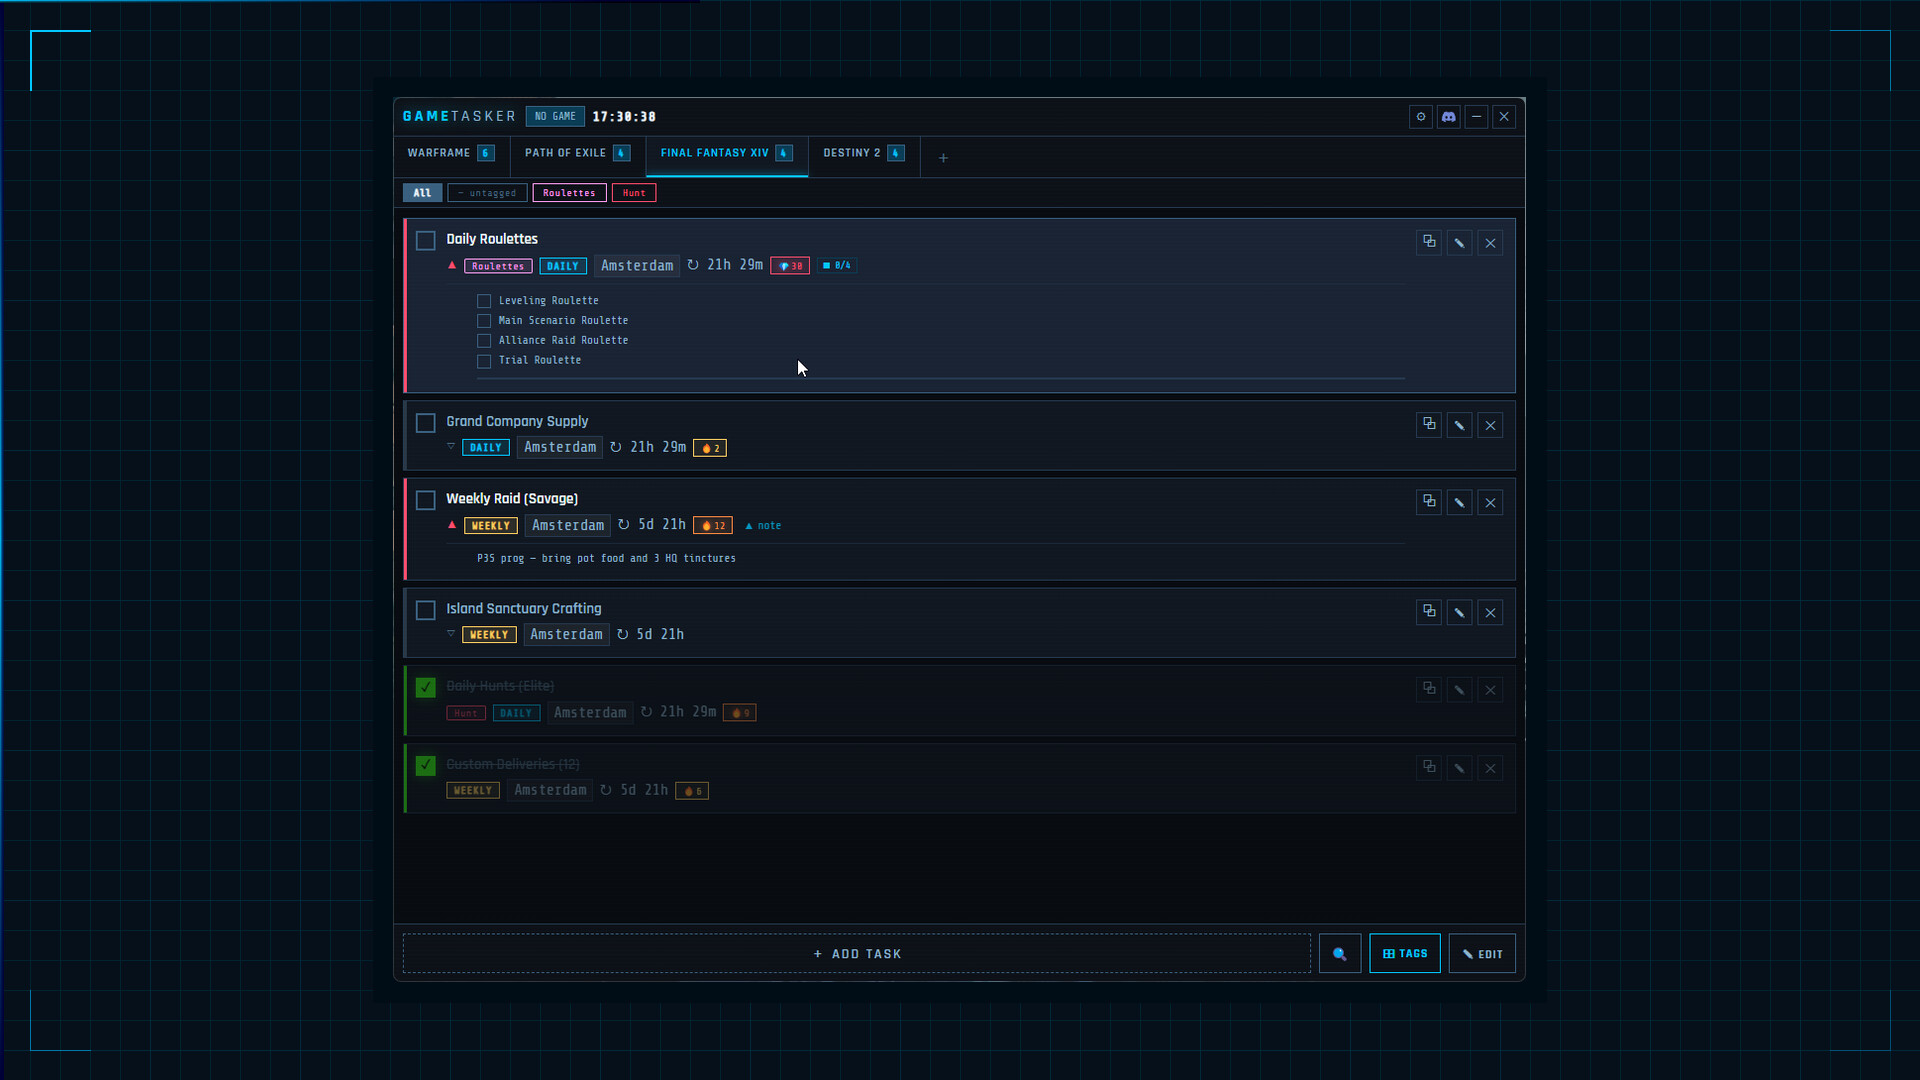The height and width of the screenshot is (1080, 1920).
Task: Click the Hunt tag on Daily Hunts (Elite)
Action: point(466,713)
